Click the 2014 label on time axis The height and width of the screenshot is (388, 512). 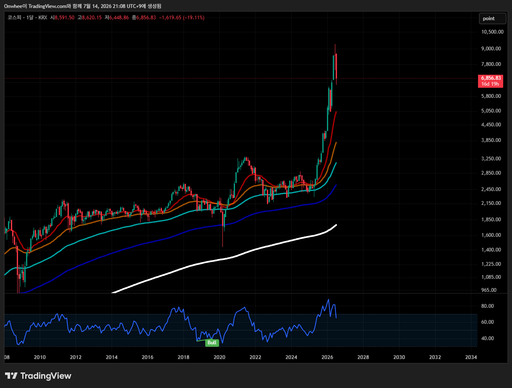coord(112,357)
